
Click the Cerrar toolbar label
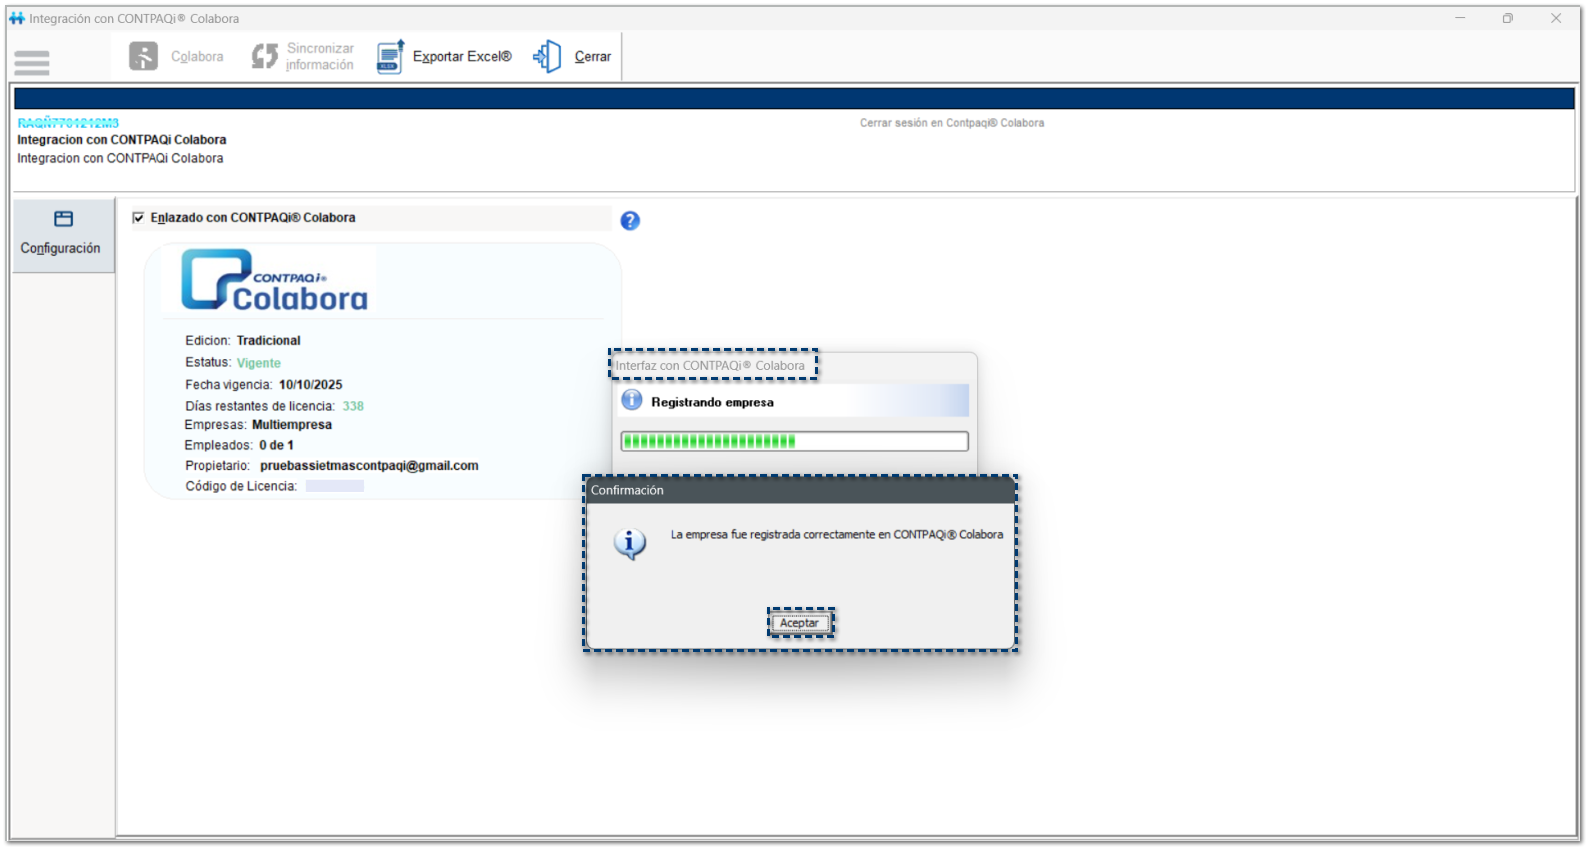click(593, 57)
